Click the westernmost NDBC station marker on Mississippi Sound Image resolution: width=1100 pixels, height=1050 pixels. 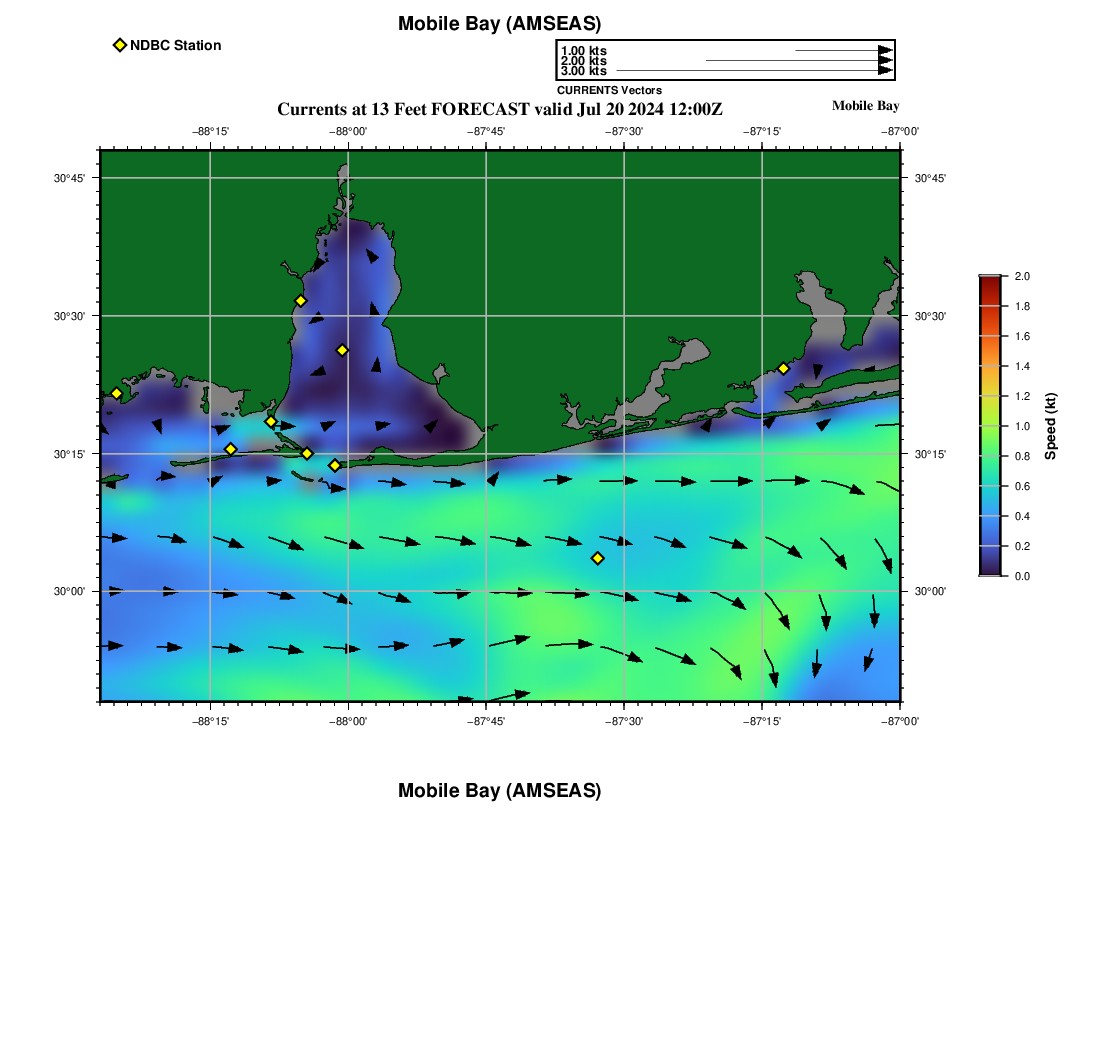[x=116, y=393]
